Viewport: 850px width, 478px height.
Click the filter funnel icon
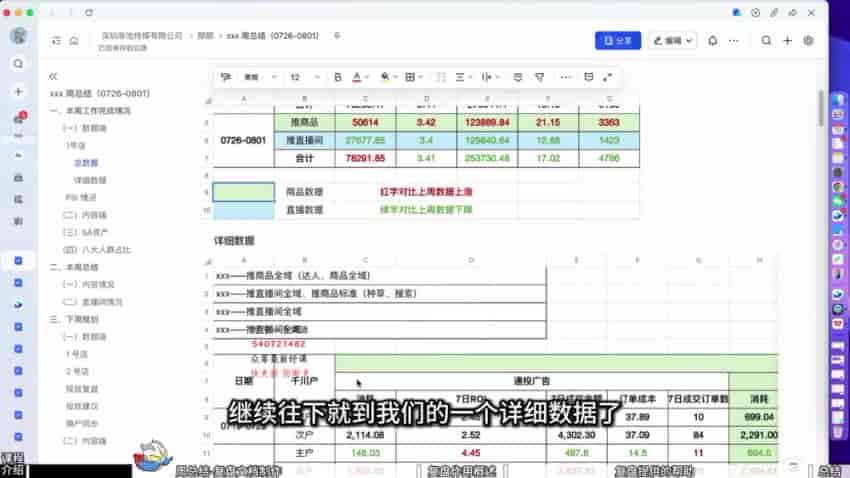(x=539, y=77)
